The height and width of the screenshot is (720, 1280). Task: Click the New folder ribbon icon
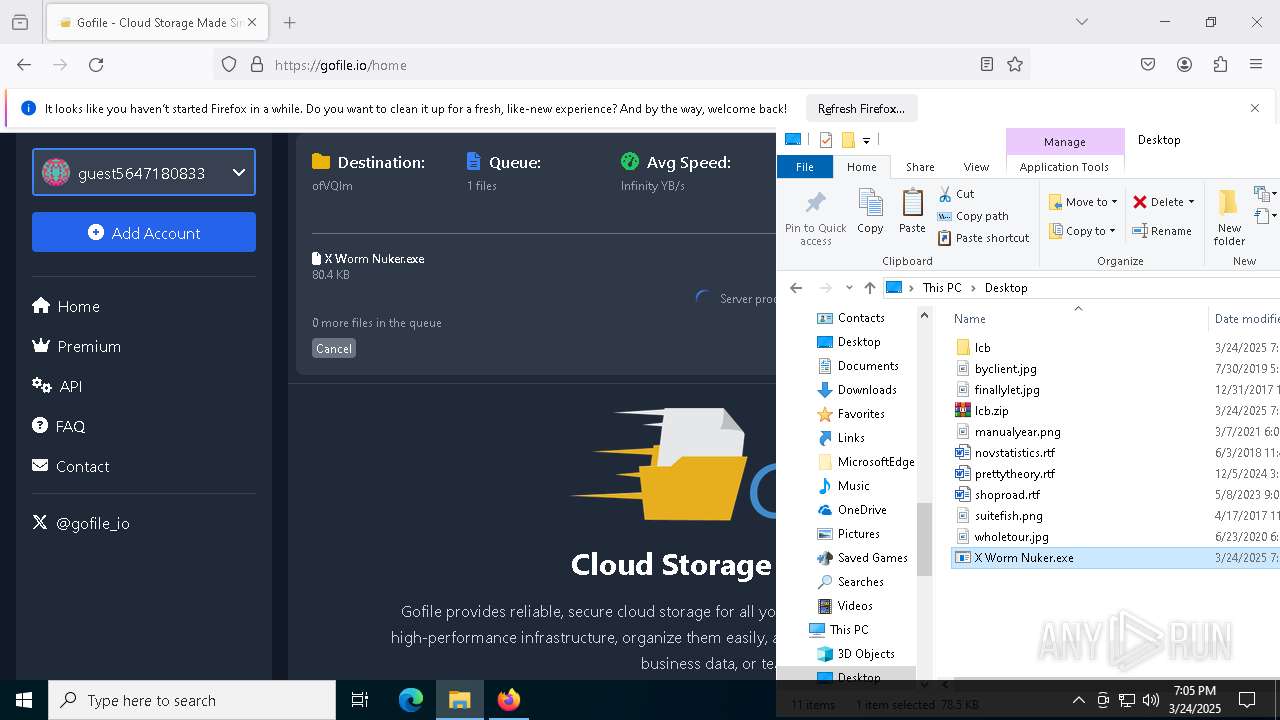point(1229,218)
